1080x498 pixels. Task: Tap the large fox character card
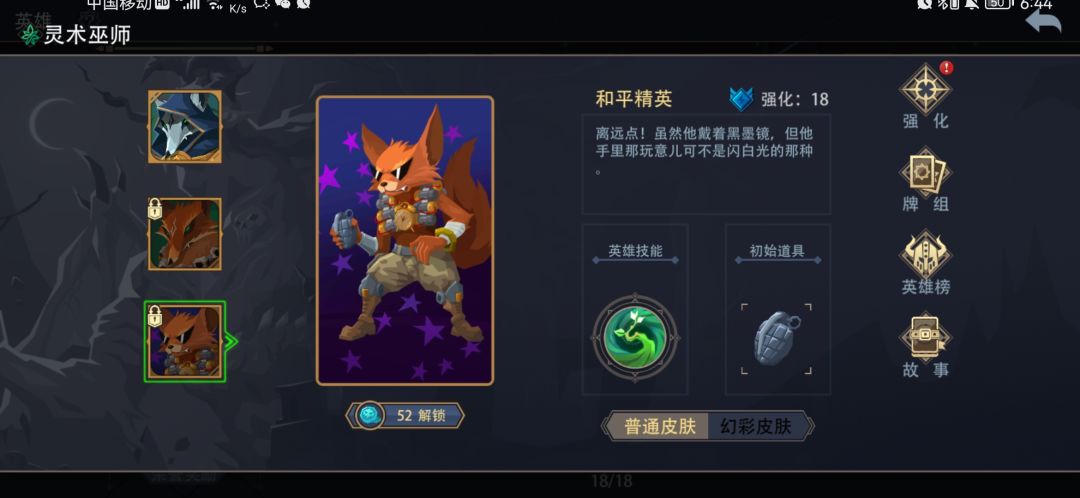tap(405, 240)
